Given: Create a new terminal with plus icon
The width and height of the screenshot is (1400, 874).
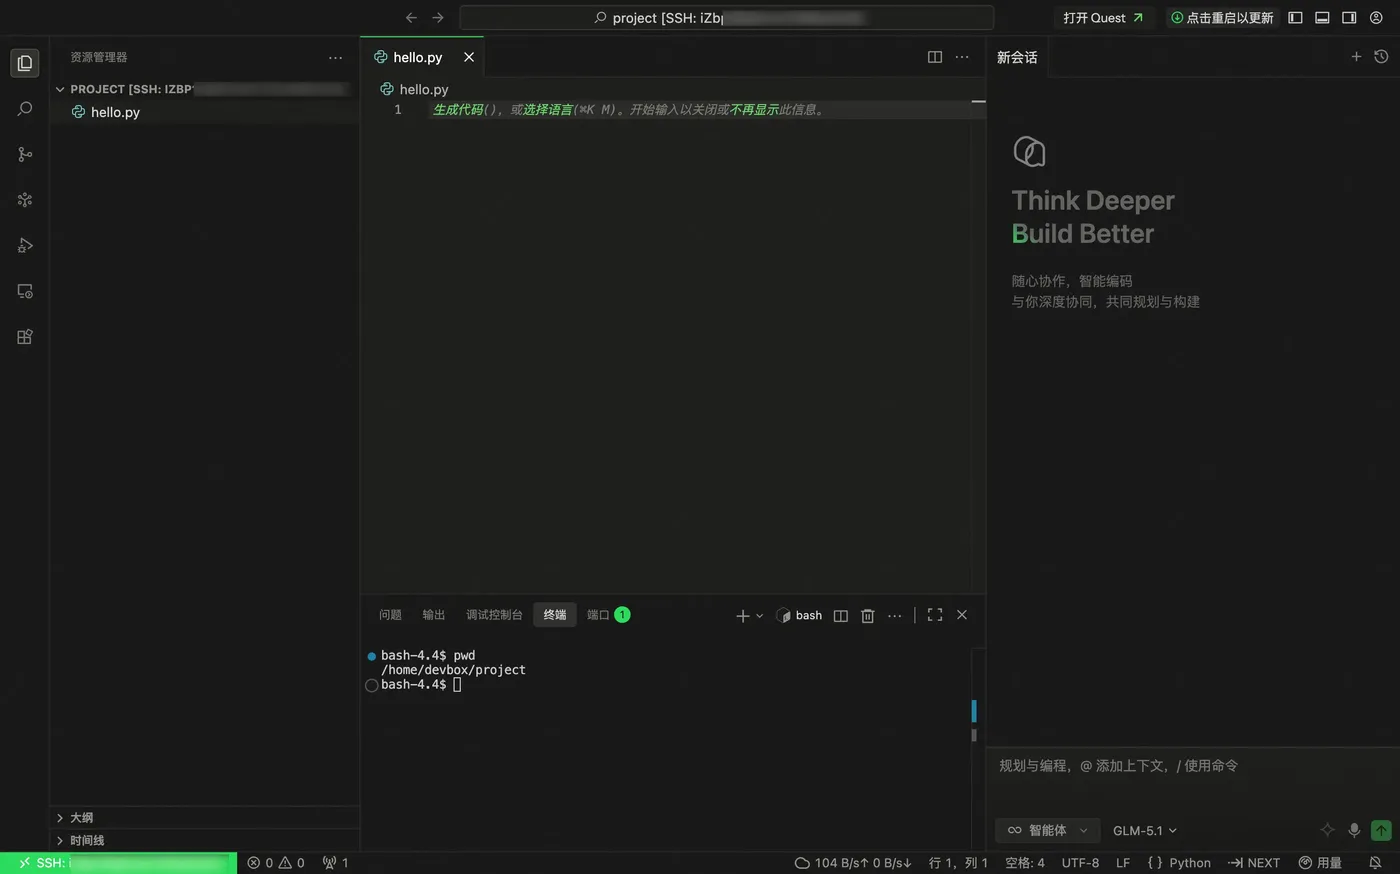Looking at the screenshot, I should click(743, 616).
